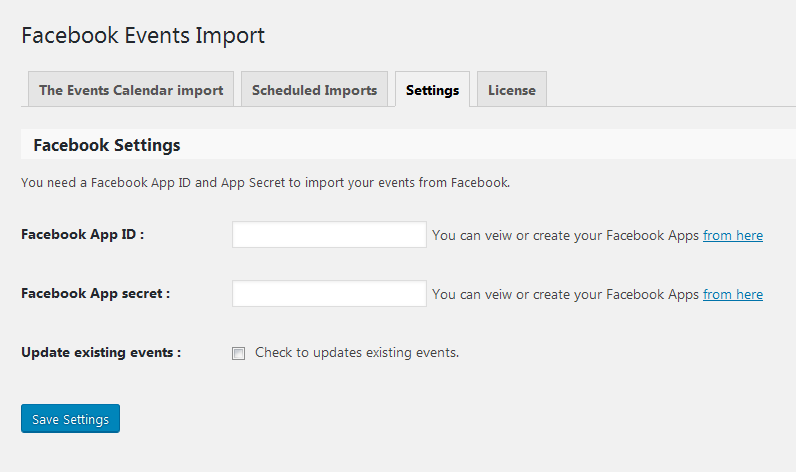Go to the License tab
The height and width of the screenshot is (472, 796).
pyautogui.click(x=511, y=90)
